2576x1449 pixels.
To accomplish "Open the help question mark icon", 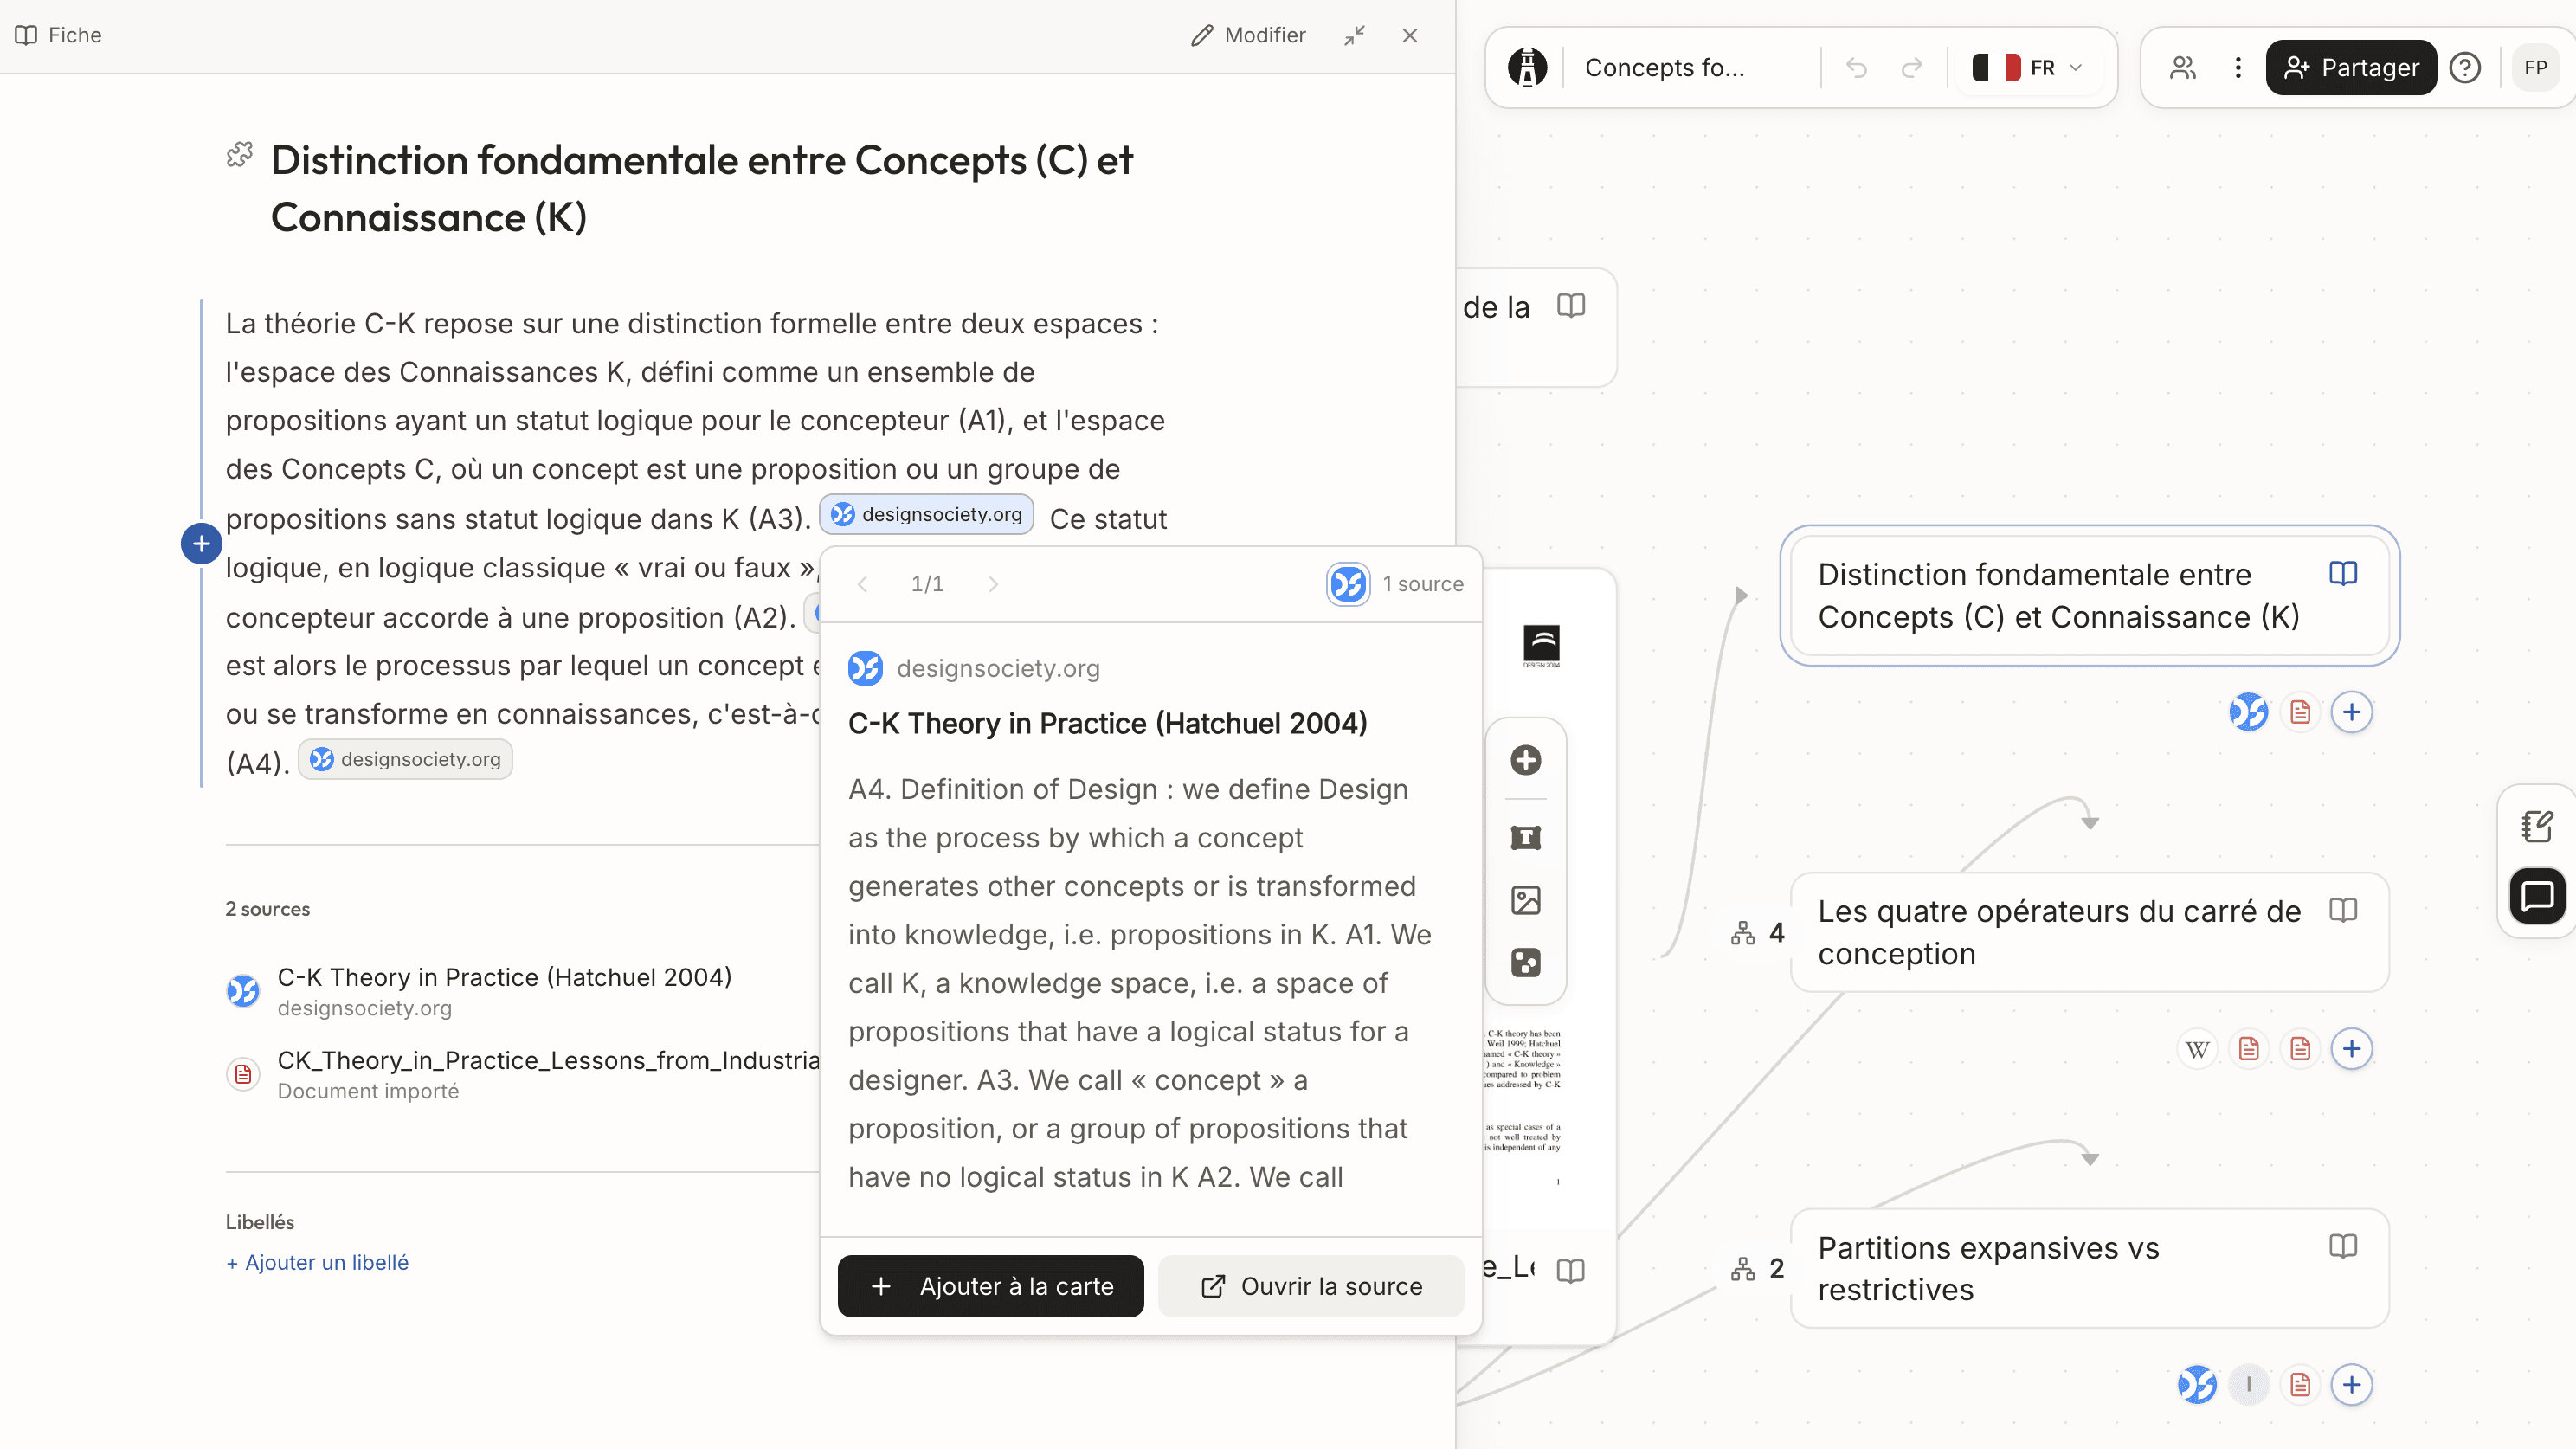I will click(x=2465, y=67).
